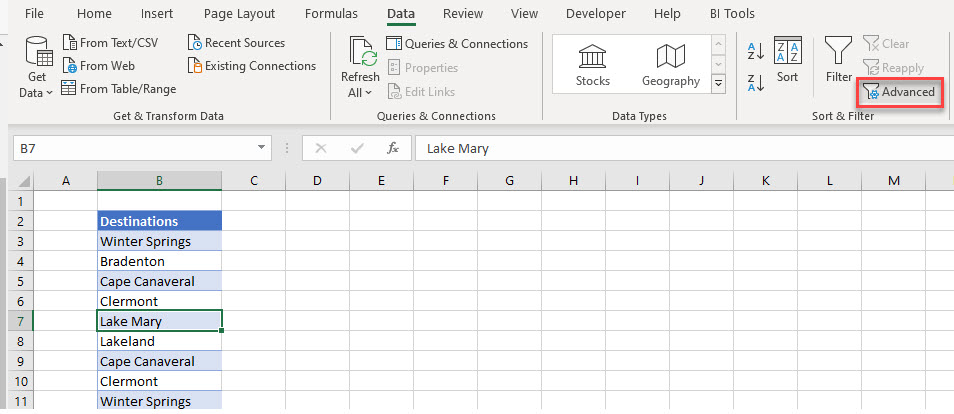
Task: Open the Name Box dropdown arrow
Action: pyautogui.click(x=262, y=148)
